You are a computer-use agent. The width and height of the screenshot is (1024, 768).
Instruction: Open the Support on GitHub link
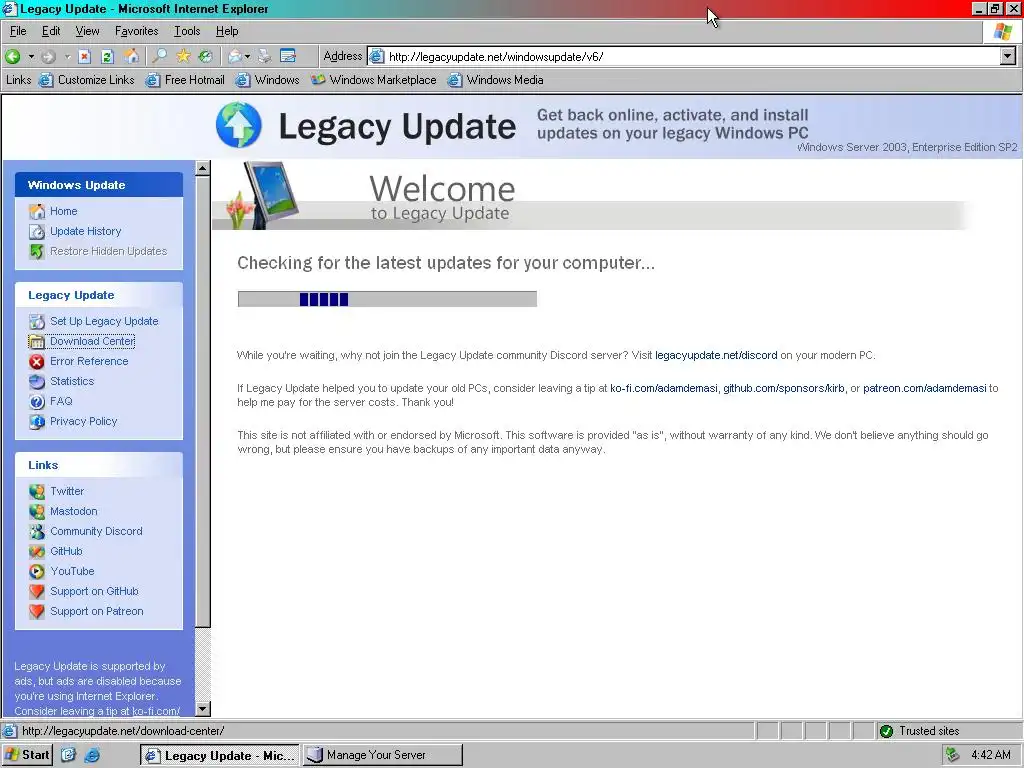94,592
